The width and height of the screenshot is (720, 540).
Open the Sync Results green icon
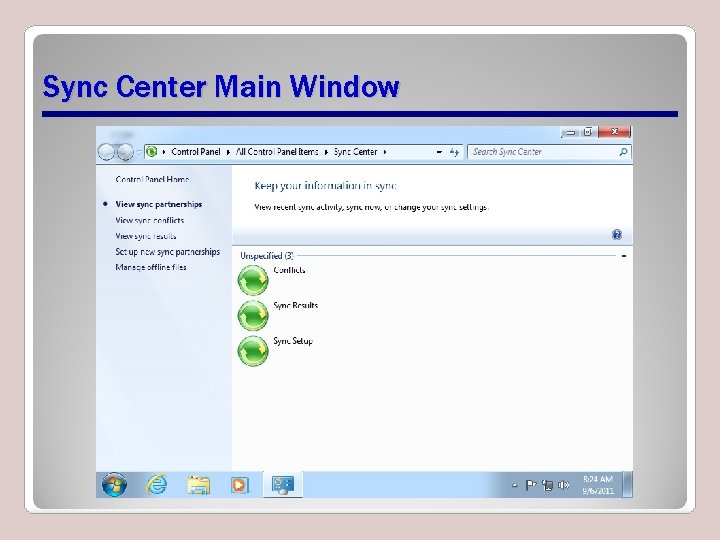pos(253,315)
